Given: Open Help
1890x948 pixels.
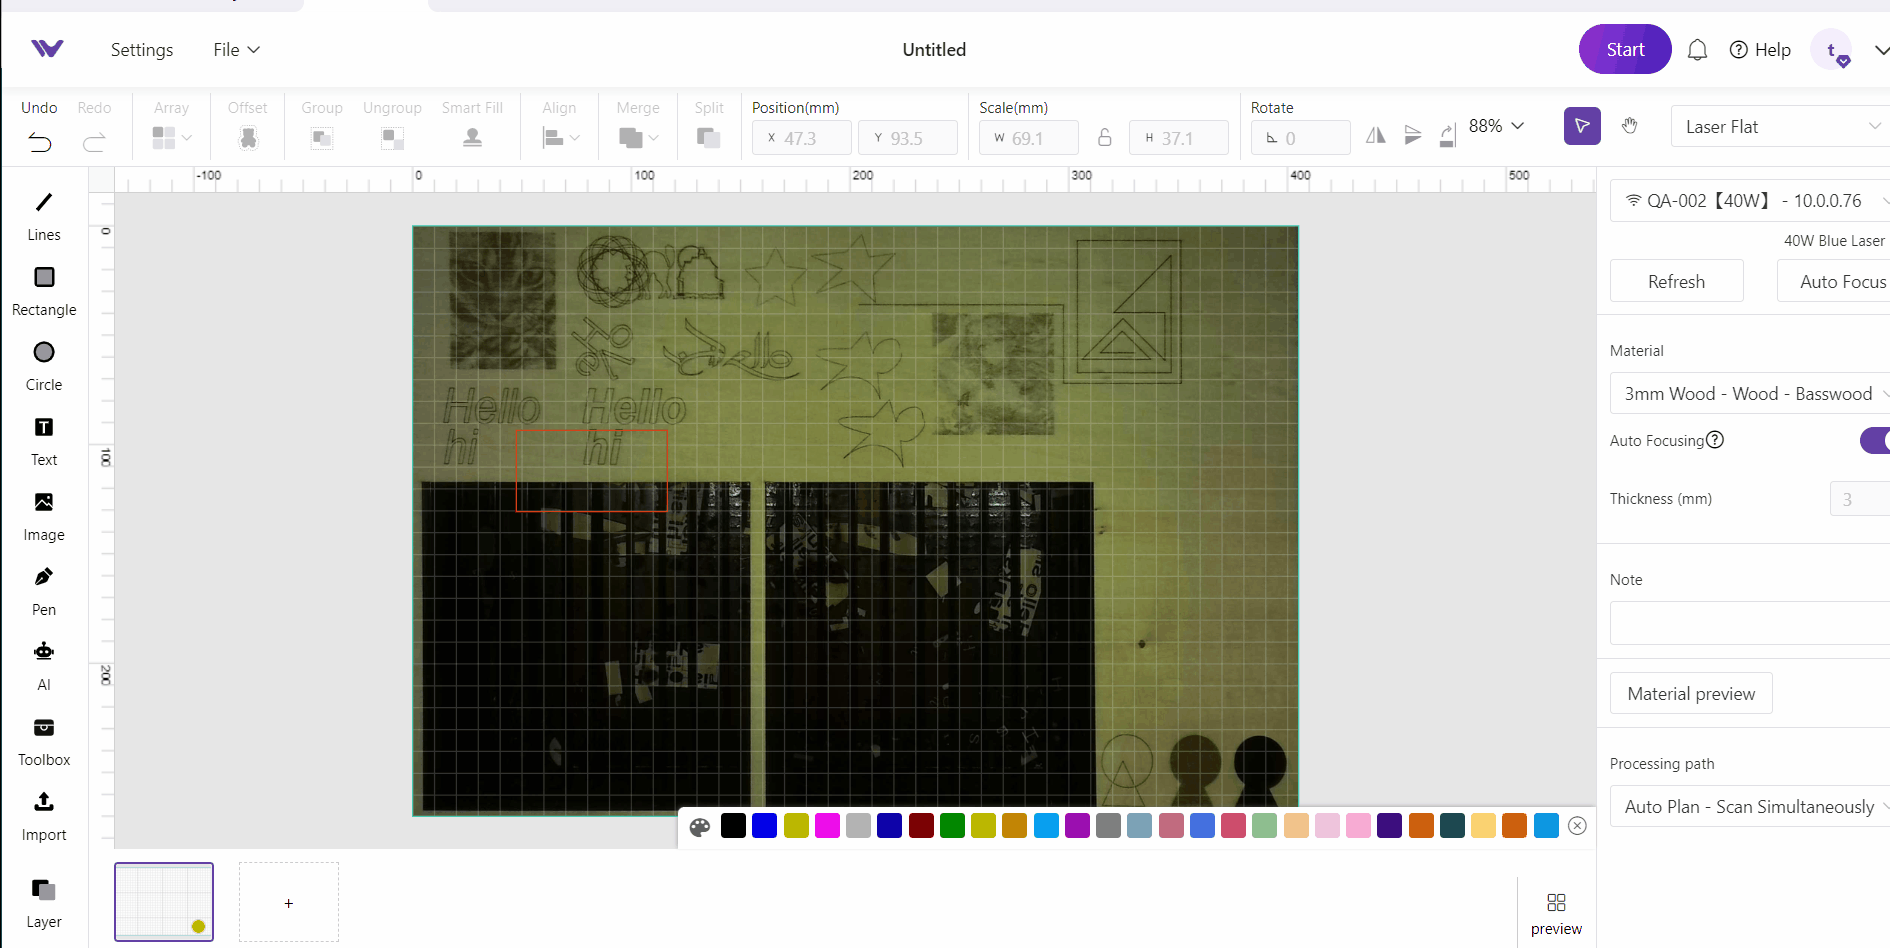Looking at the screenshot, I should pos(1760,50).
